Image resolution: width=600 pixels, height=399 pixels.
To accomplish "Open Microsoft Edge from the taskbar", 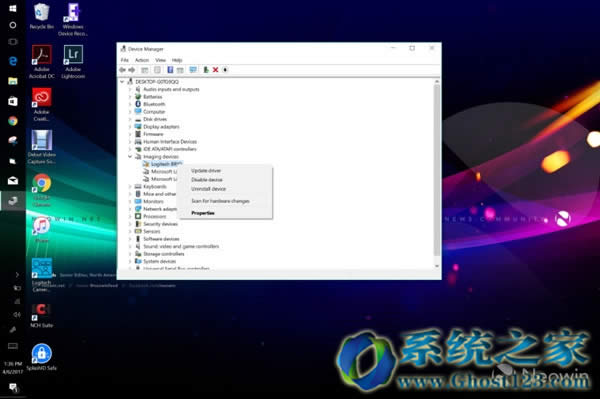I will [13, 61].
